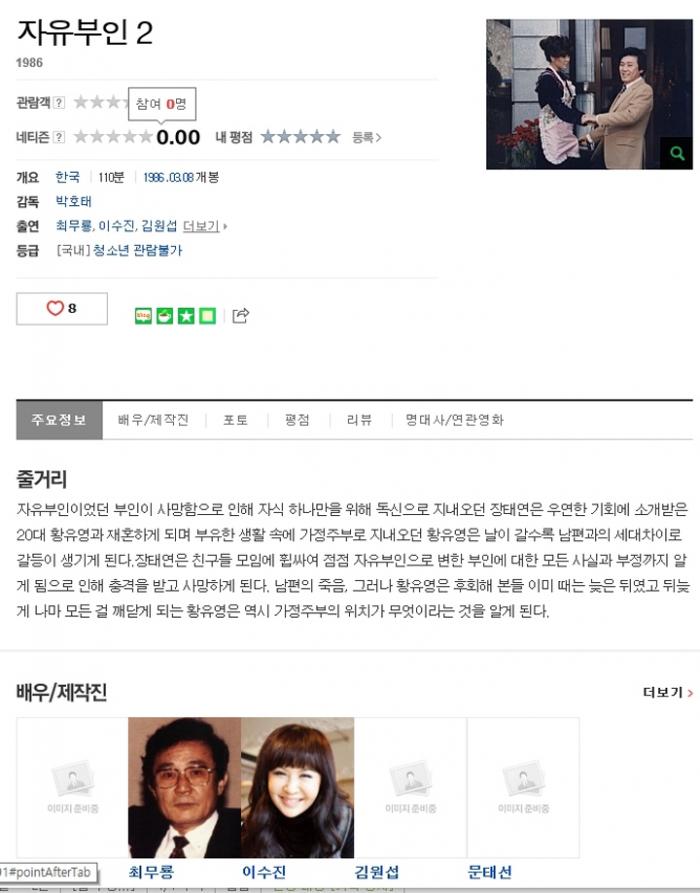Open director 박호태 link

73,201
